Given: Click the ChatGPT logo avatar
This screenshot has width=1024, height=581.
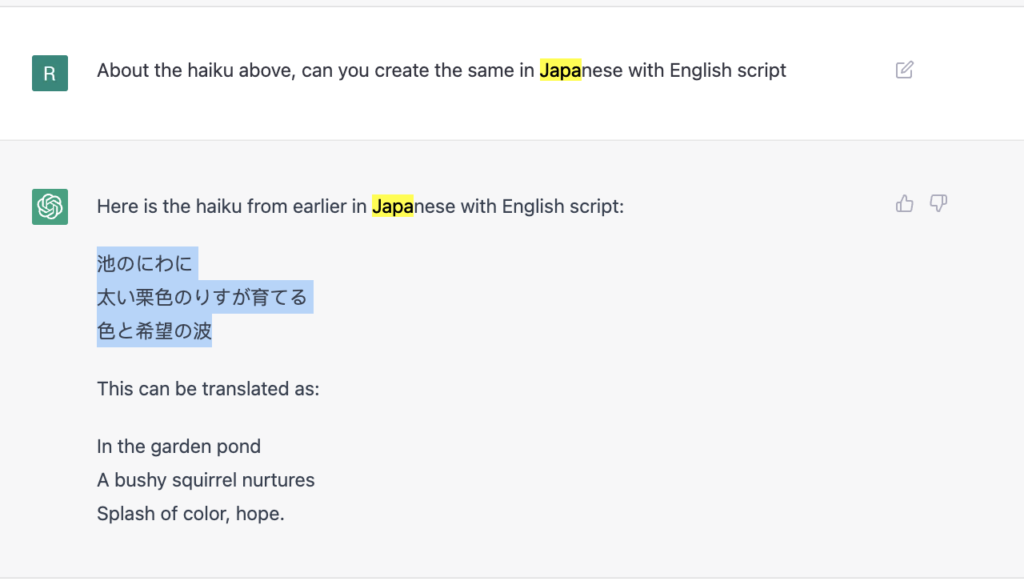Looking at the screenshot, I should click(x=50, y=207).
